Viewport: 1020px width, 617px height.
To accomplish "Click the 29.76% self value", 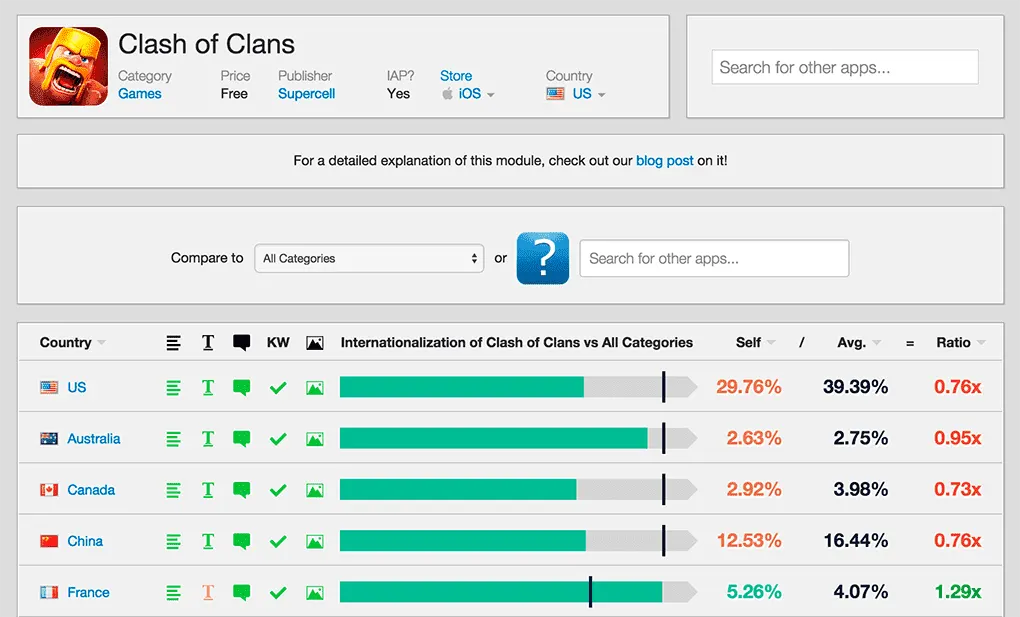I will 749,387.
